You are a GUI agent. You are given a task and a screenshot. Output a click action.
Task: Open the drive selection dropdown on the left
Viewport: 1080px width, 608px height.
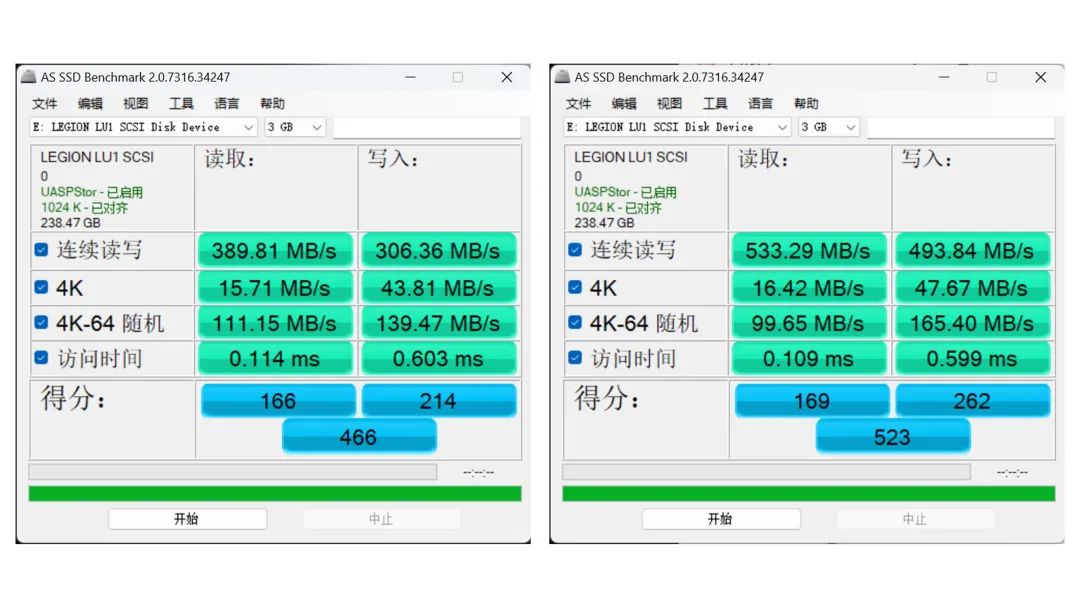coord(247,127)
